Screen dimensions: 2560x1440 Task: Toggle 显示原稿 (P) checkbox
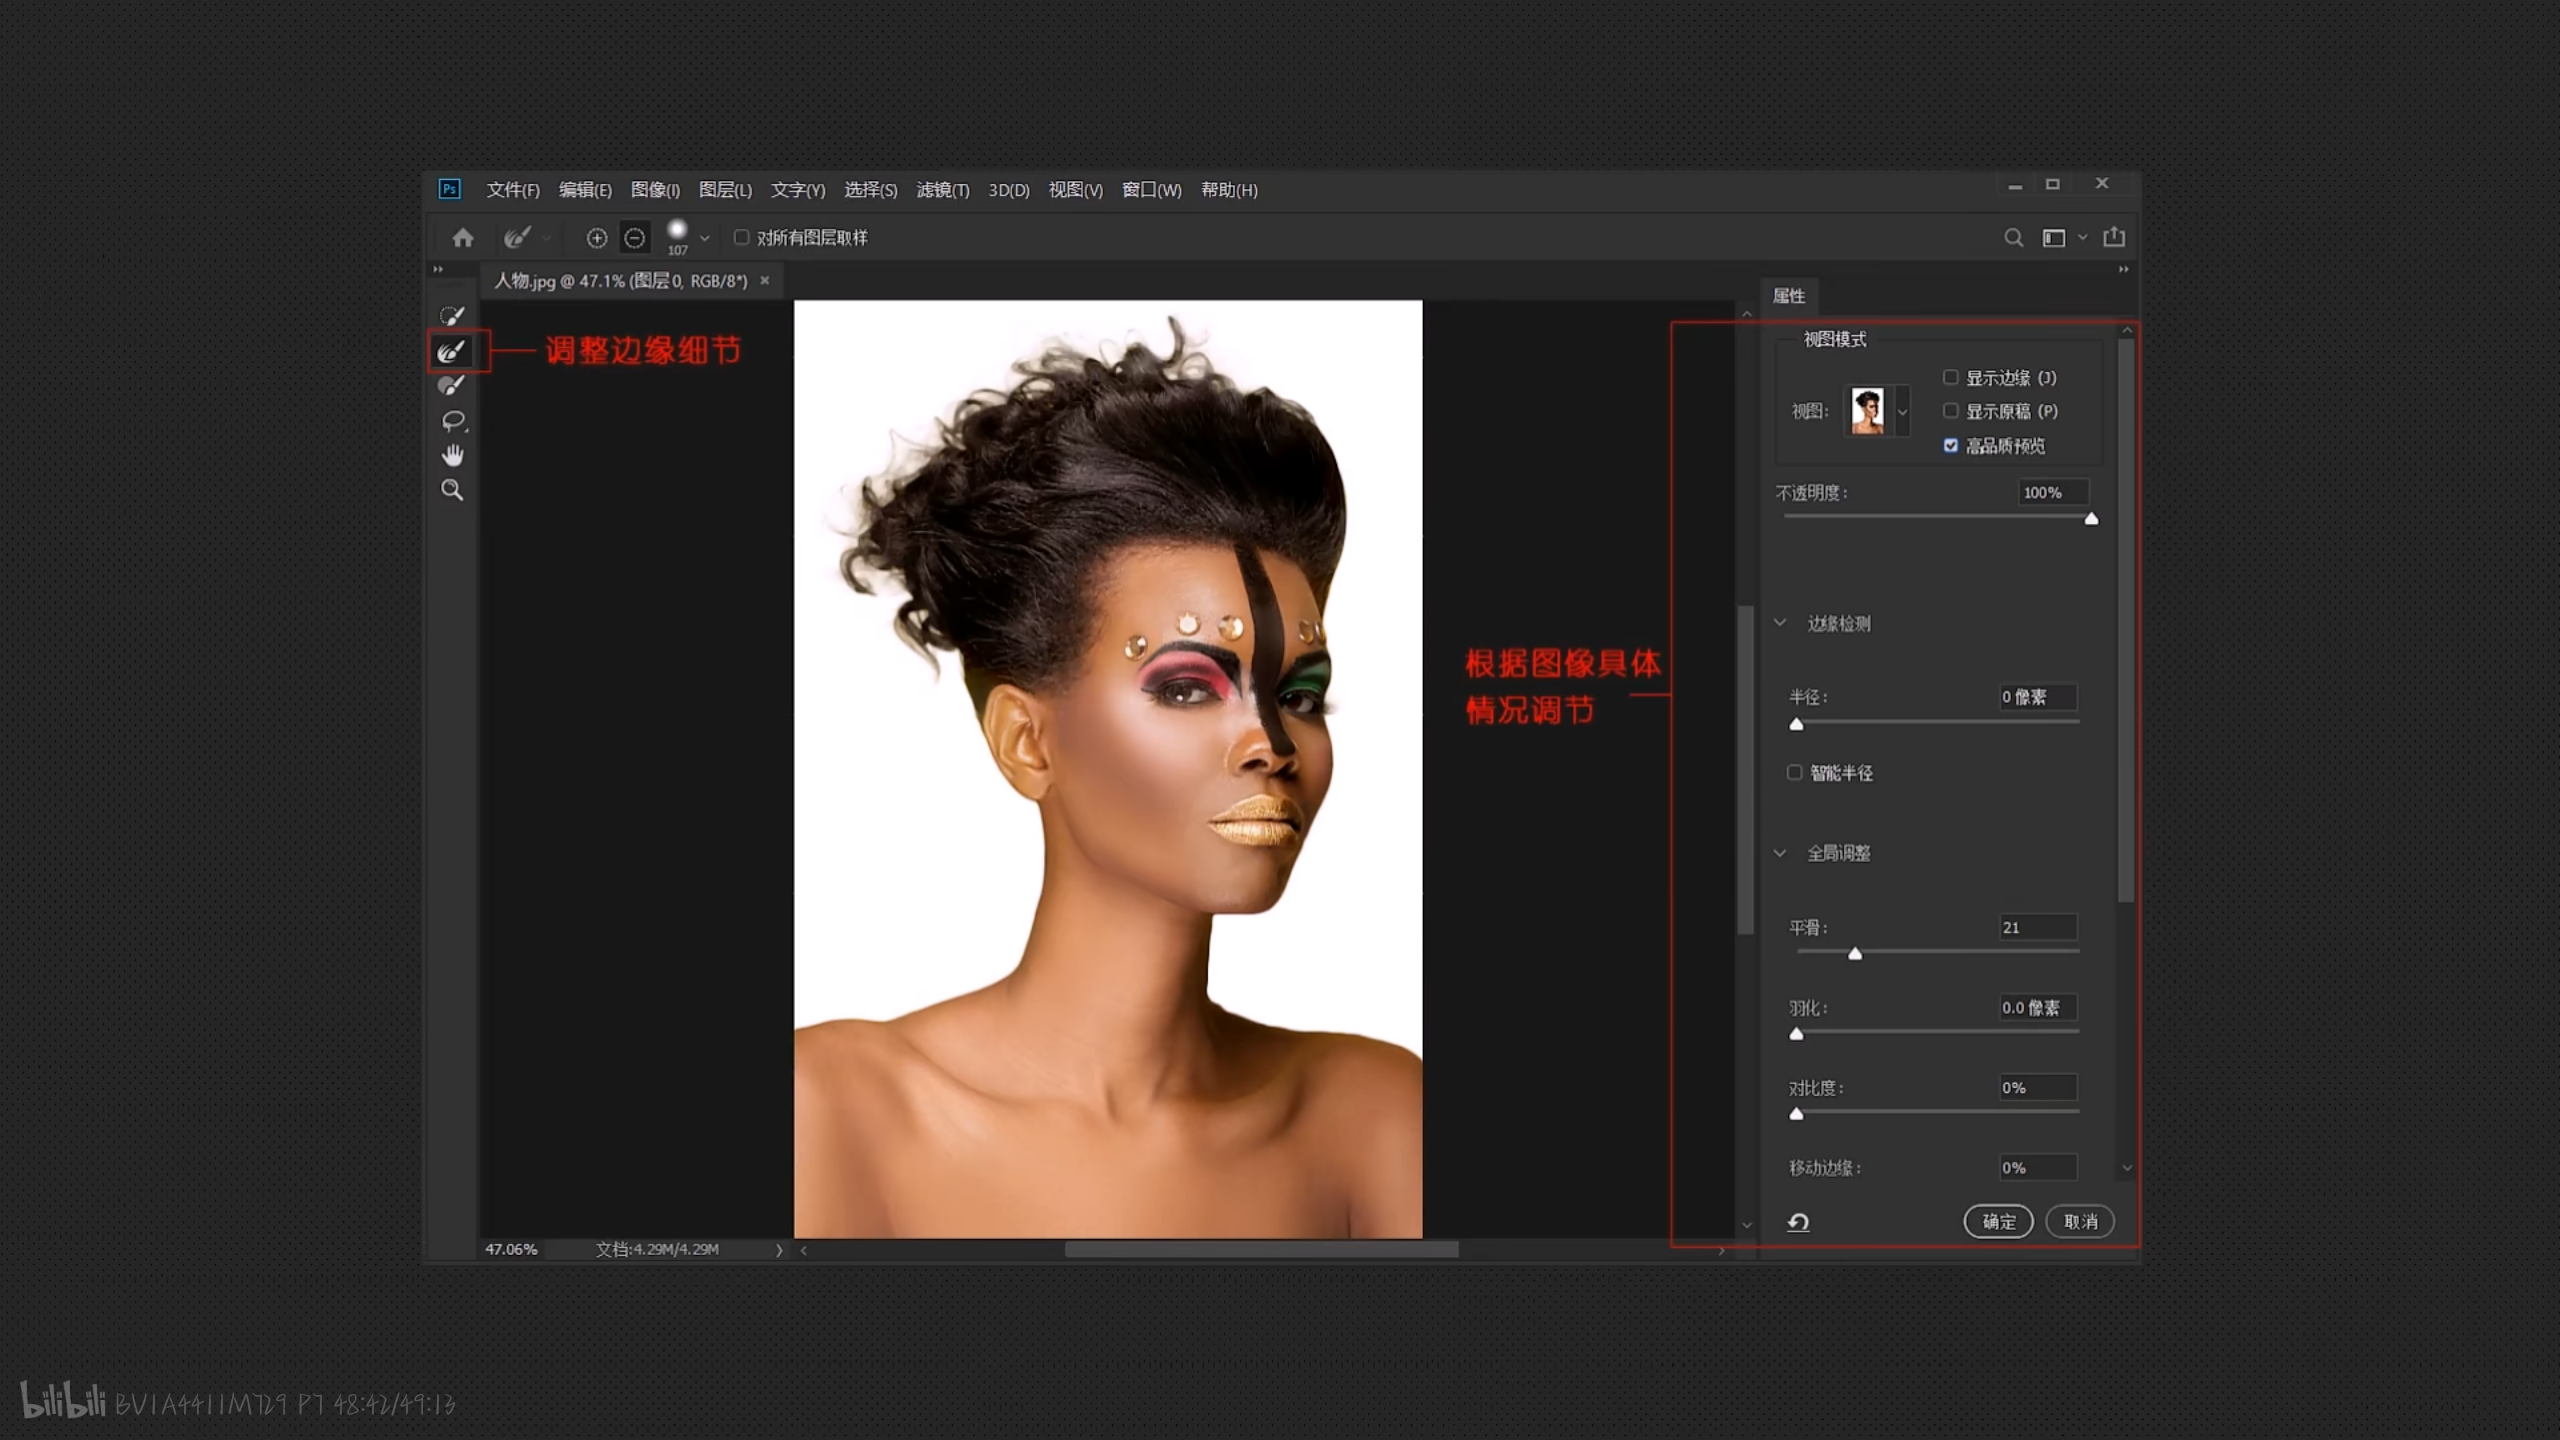[x=1950, y=411]
